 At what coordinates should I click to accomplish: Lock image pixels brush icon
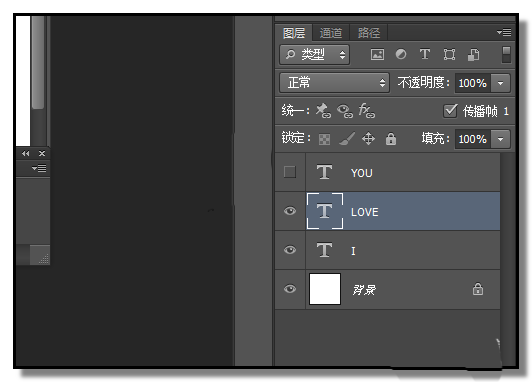click(x=347, y=139)
